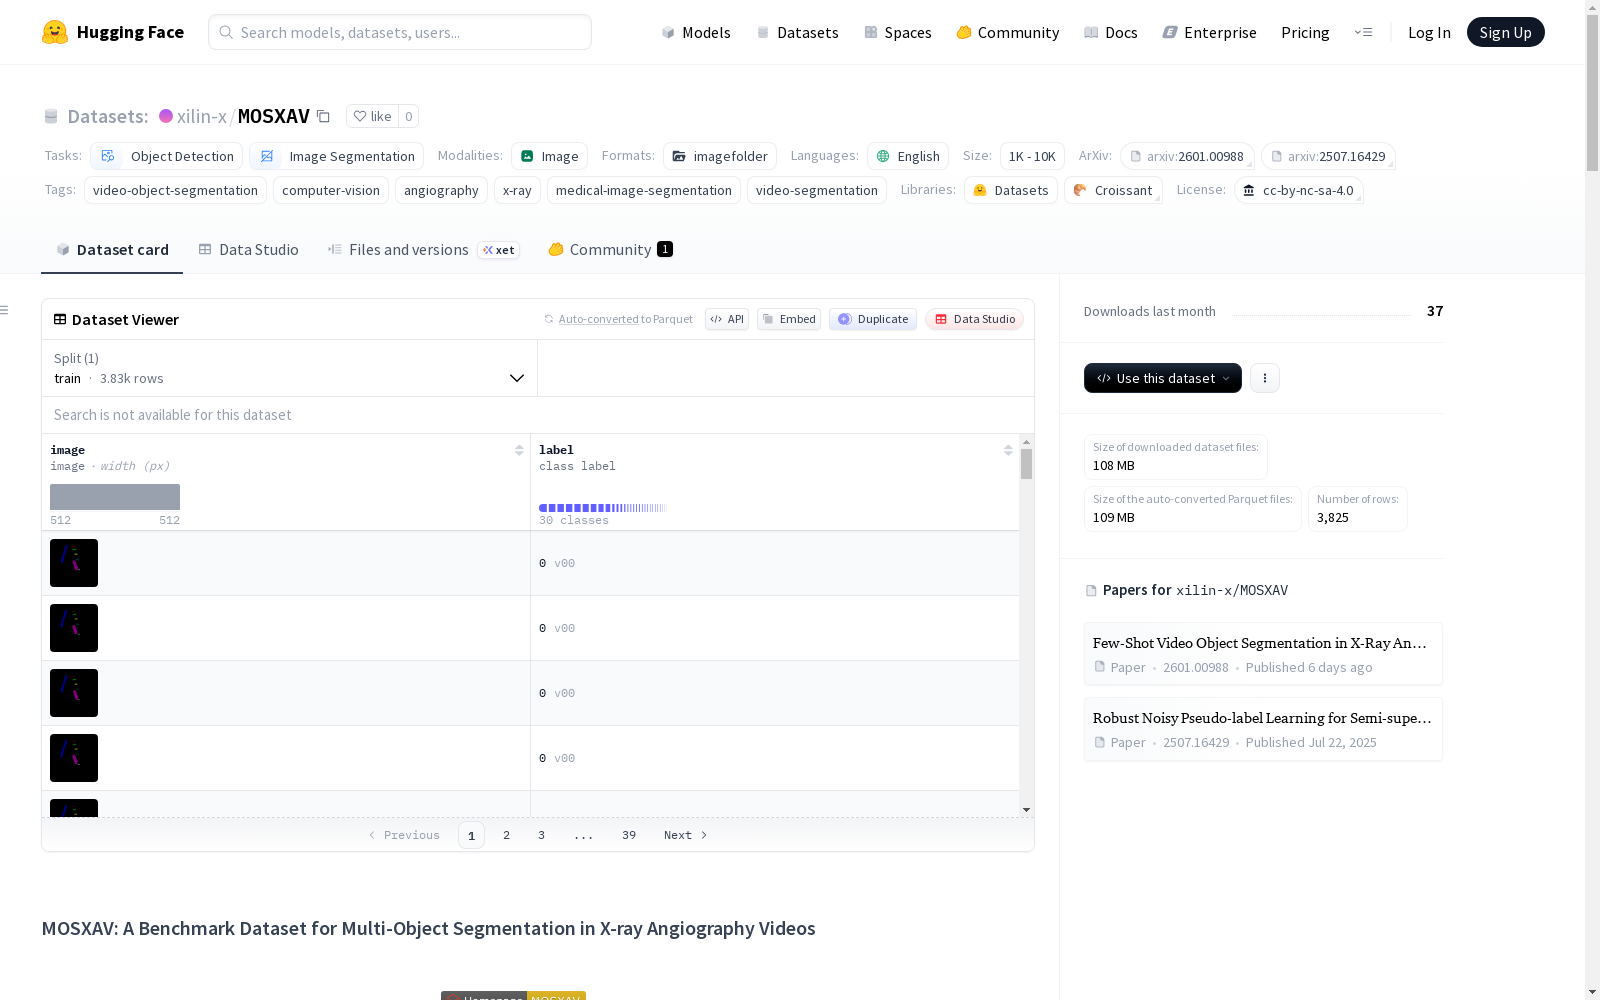Image resolution: width=1600 pixels, height=1000 pixels.
Task: Open Enterprise in the top navigation
Action: click(x=1210, y=32)
